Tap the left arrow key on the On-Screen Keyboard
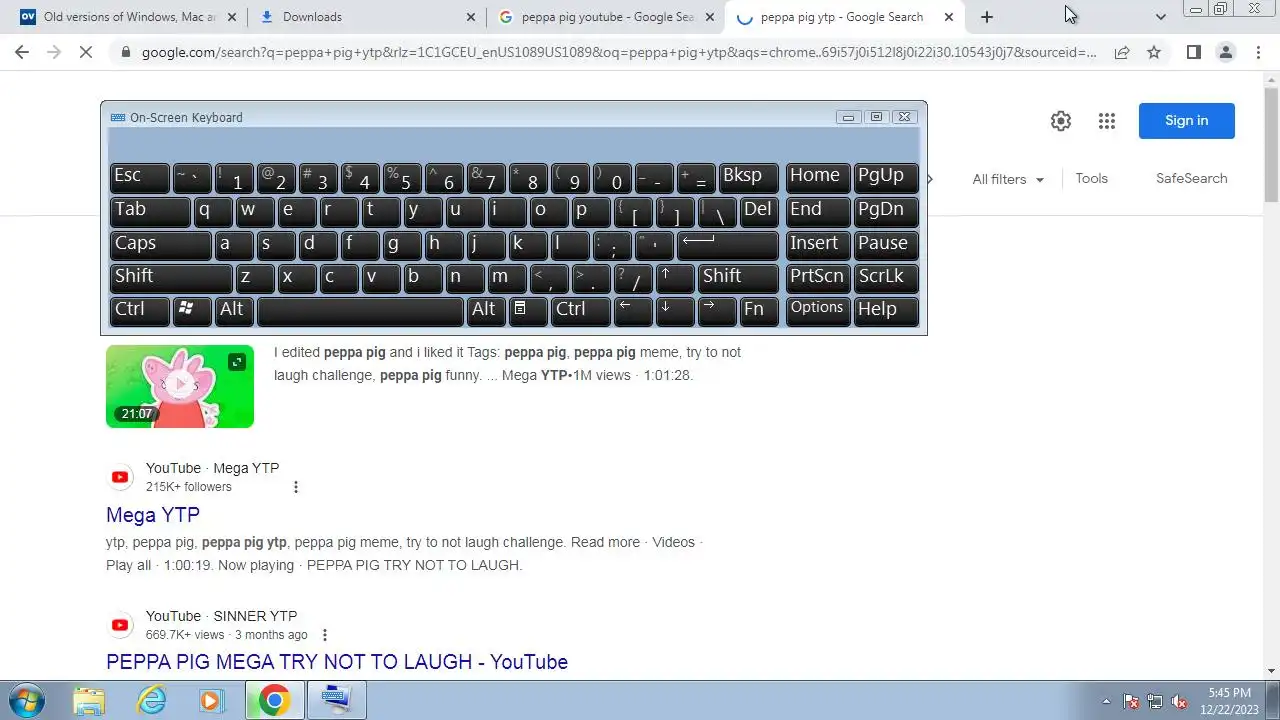 (x=632, y=310)
